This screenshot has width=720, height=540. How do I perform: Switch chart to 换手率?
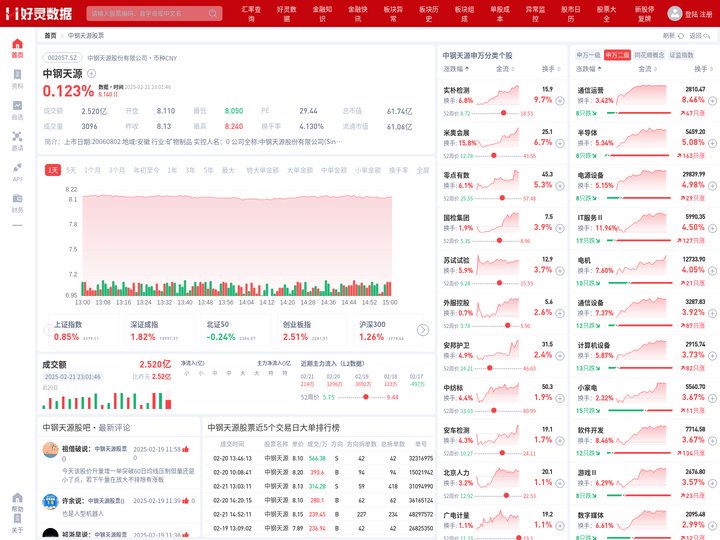[399, 170]
